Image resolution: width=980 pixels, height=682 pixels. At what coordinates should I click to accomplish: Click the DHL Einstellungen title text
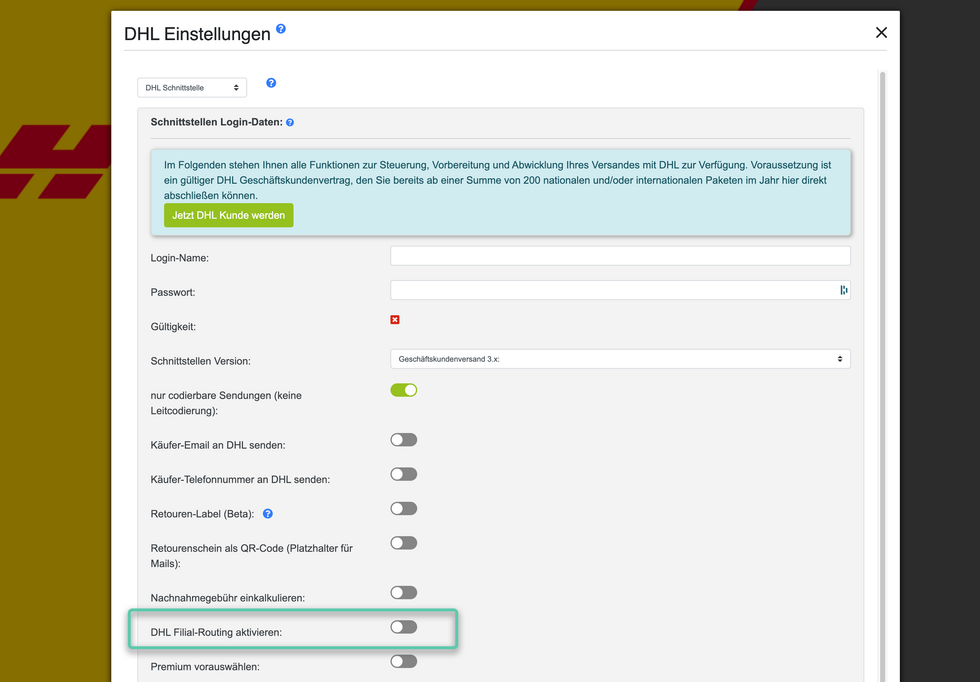point(198,34)
